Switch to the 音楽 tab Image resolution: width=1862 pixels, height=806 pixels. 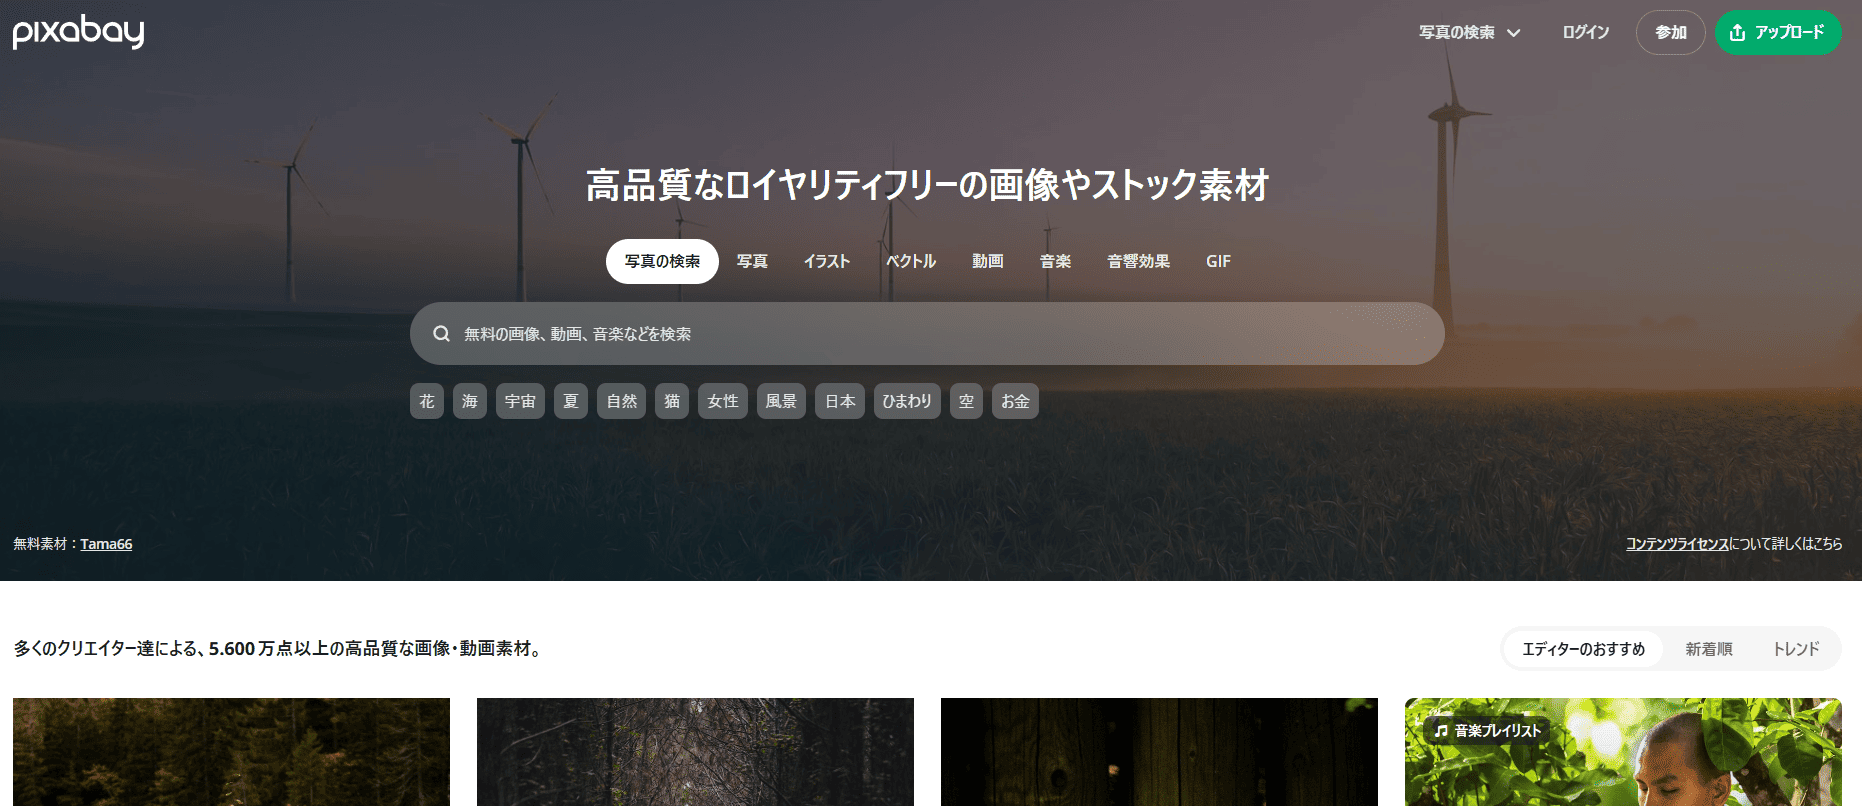[1055, 261]
